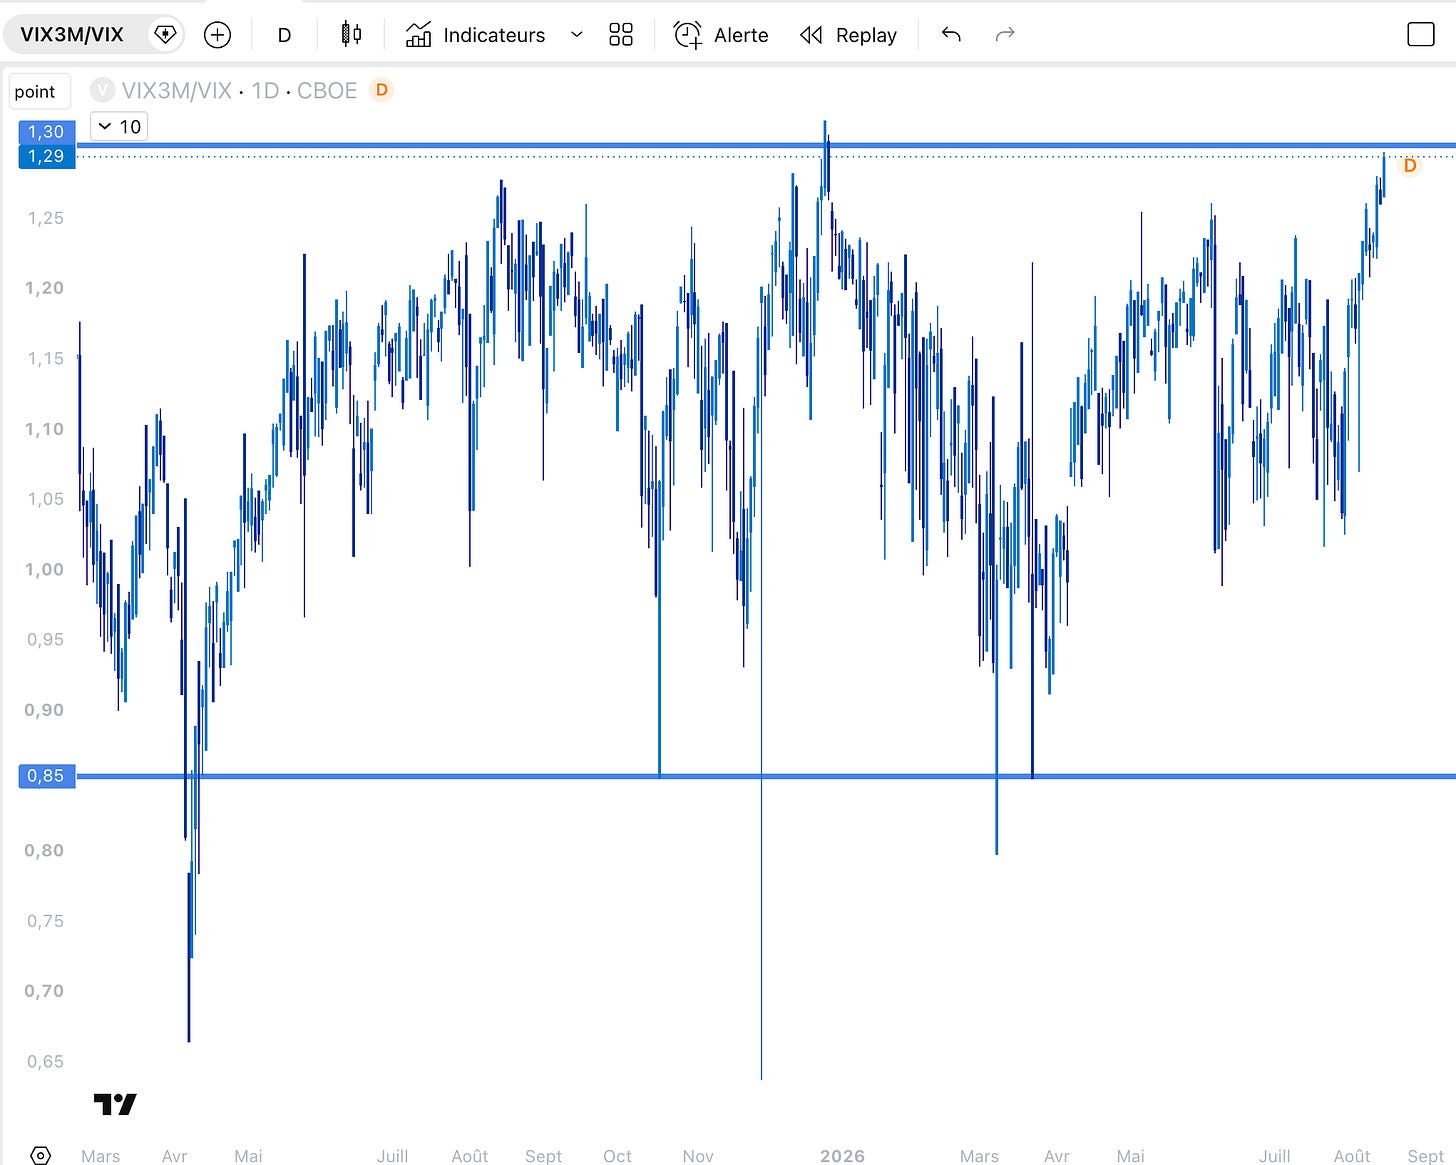Expand the chevron next to Indicateurs
Viewport: 1456px width, 1165px height.
pos(576,35)
